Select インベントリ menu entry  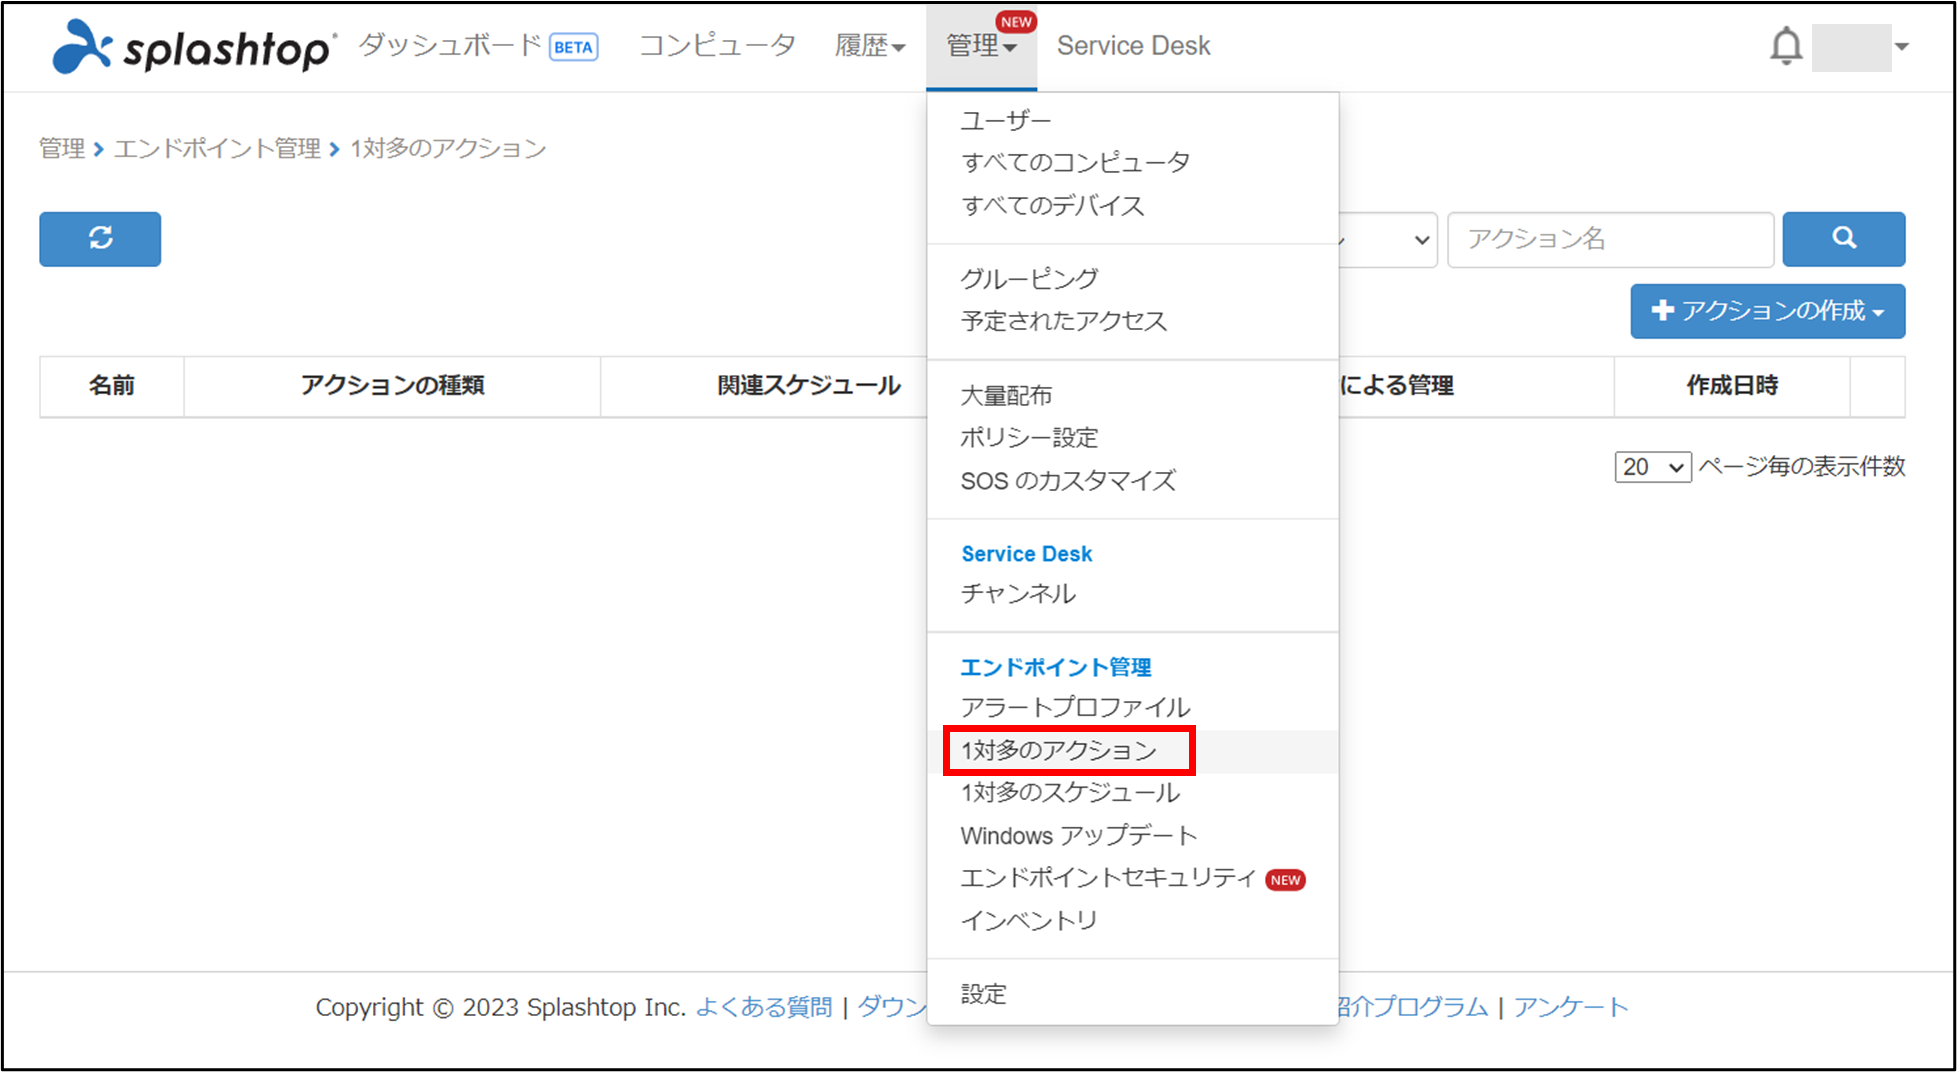(1029, 921)
